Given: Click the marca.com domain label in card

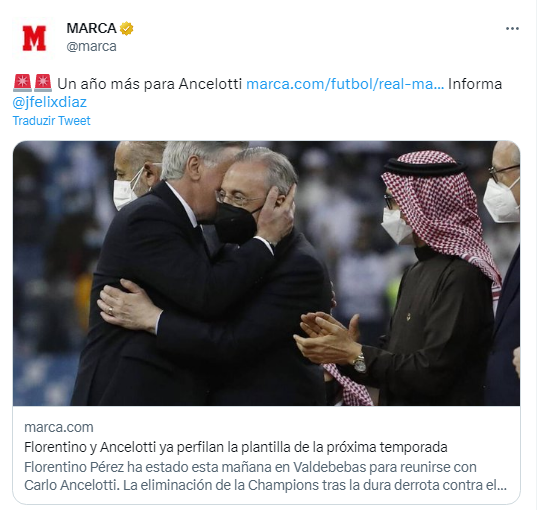Looking at the screenshot, I should pyautogui.click(x=59, y=427).
